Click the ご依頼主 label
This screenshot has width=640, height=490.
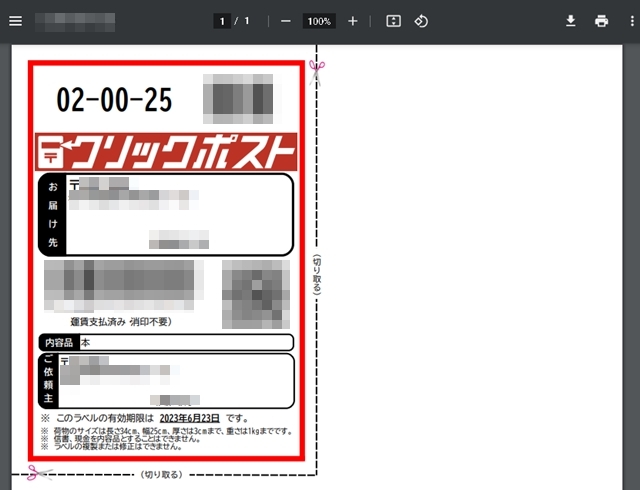pos(48,380)
